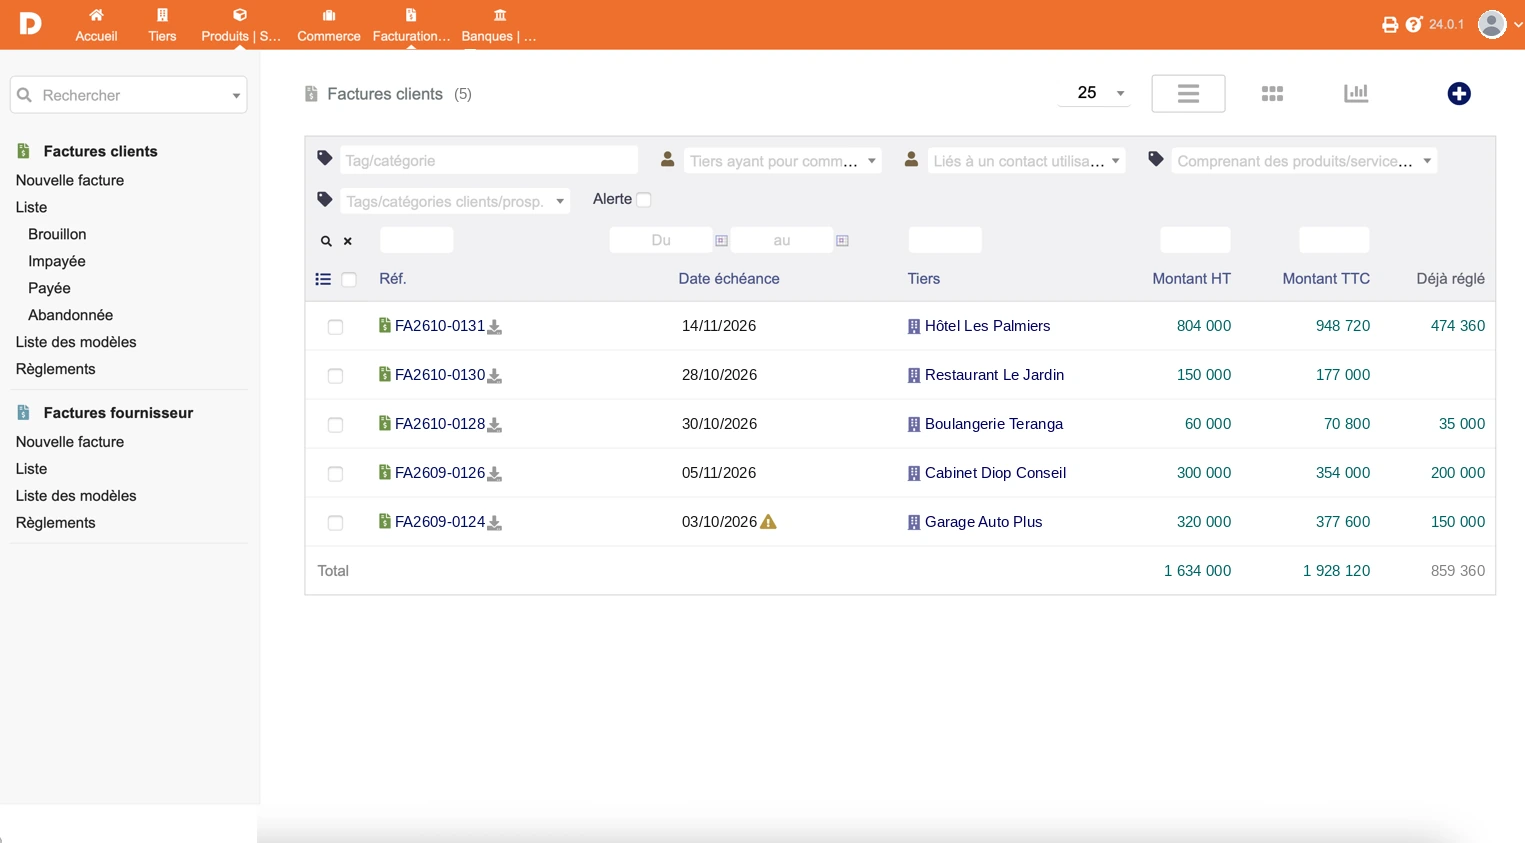Download PDF icon for FA2610-0128
This screenshot has height=843, width=1525.
(x=494, y=425)
